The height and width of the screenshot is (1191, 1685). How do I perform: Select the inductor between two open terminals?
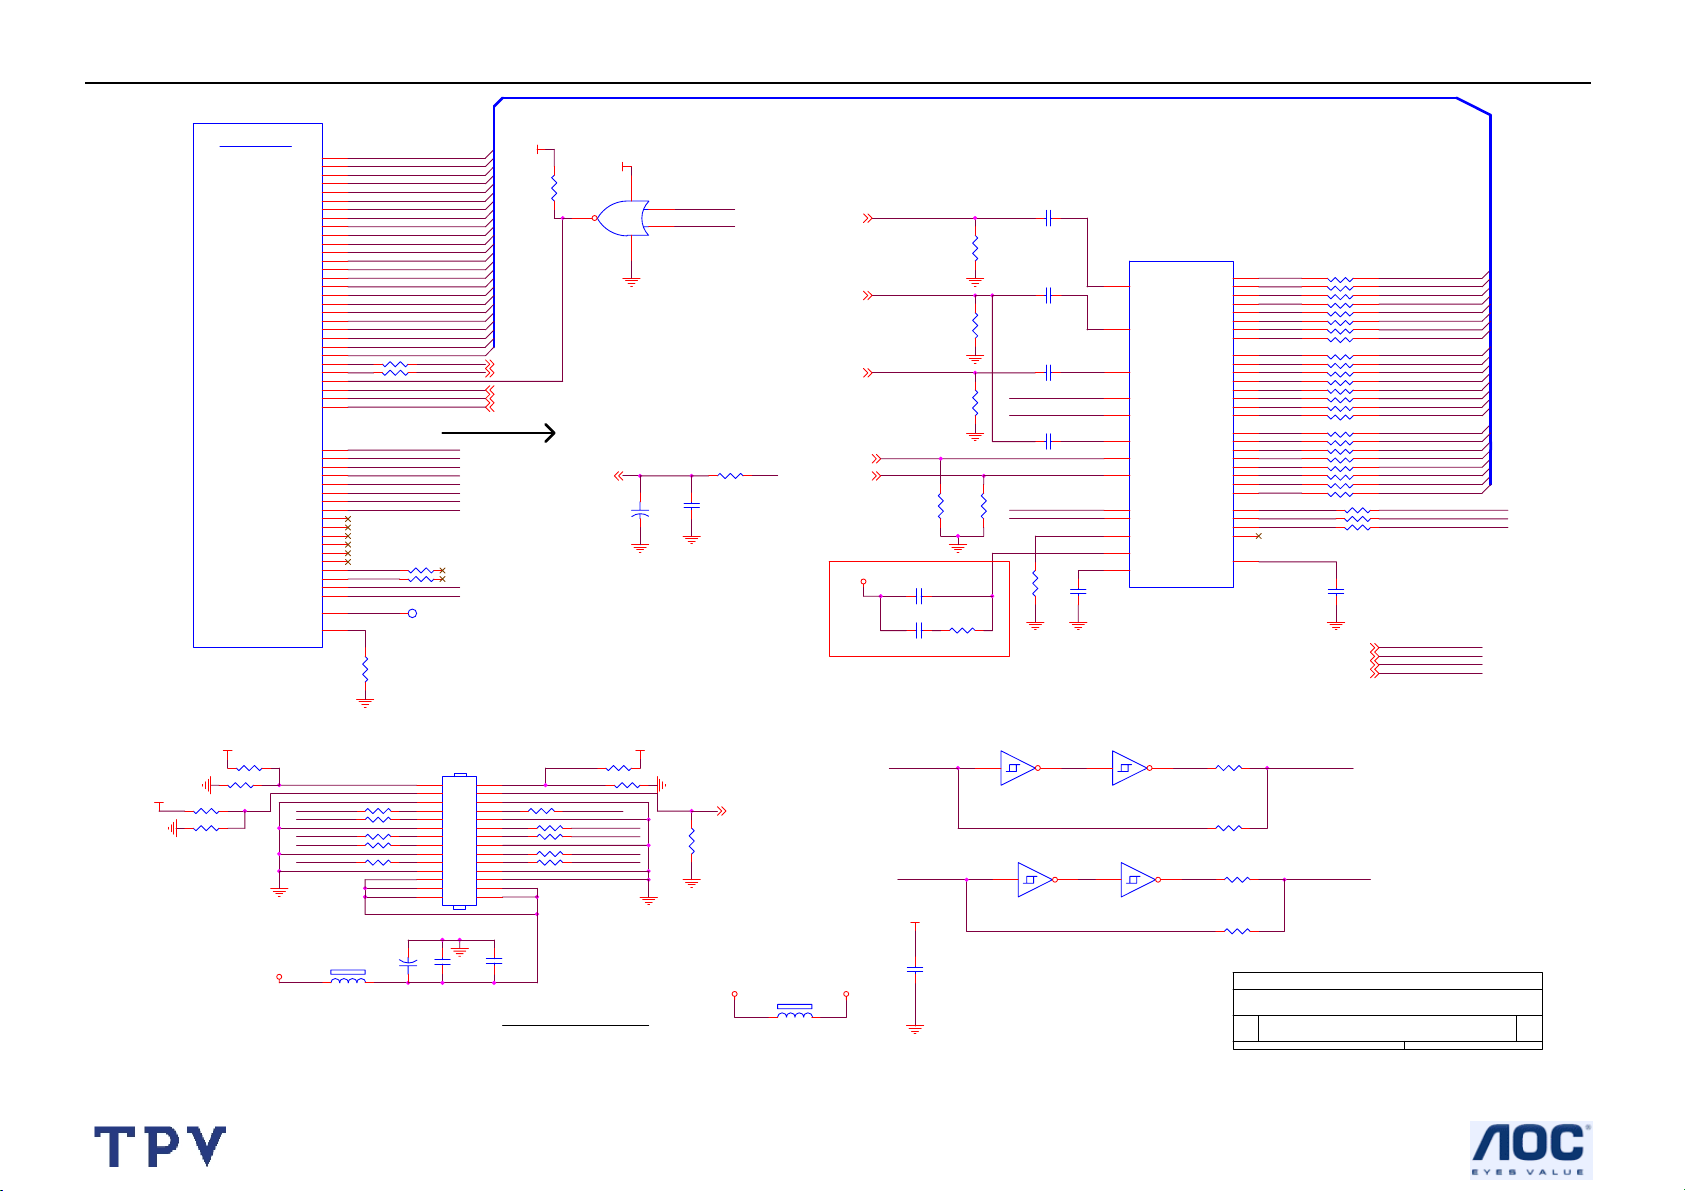tap(795, 1011)
